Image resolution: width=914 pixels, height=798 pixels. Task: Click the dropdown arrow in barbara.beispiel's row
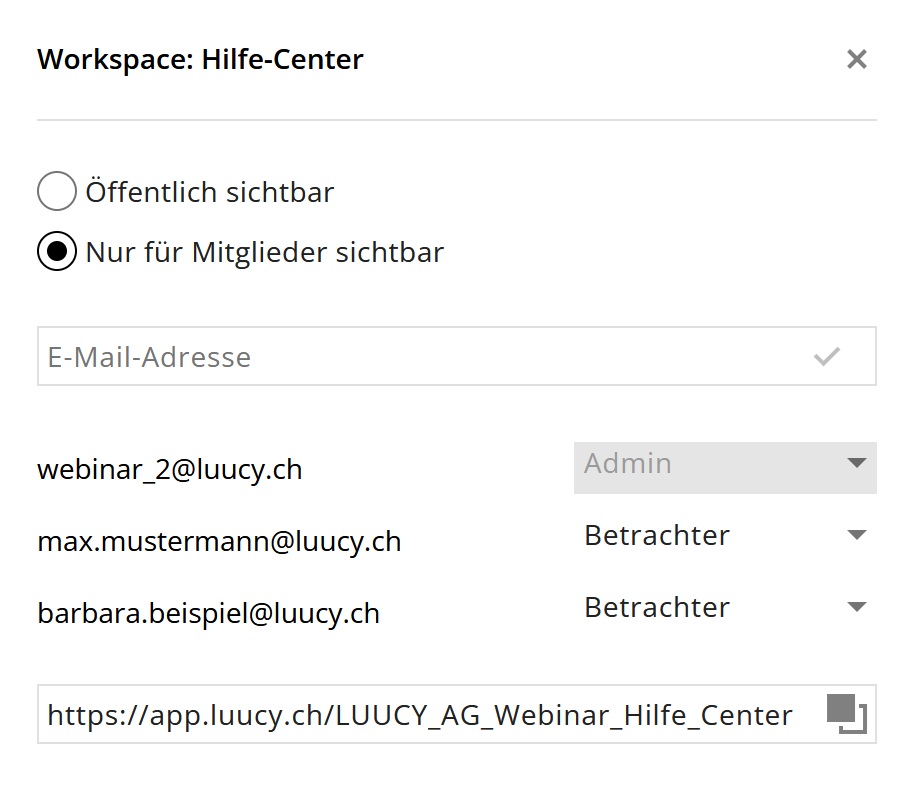coord(856,608)
